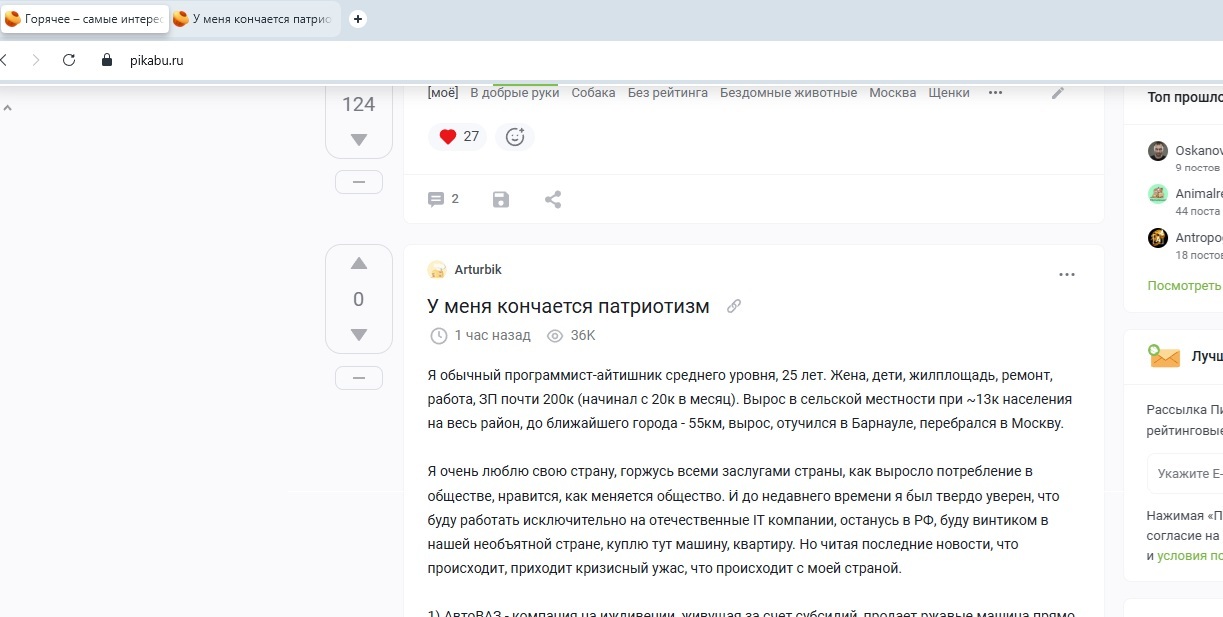
Task: Click the heart reaction with 27
Action: (458, 137)
